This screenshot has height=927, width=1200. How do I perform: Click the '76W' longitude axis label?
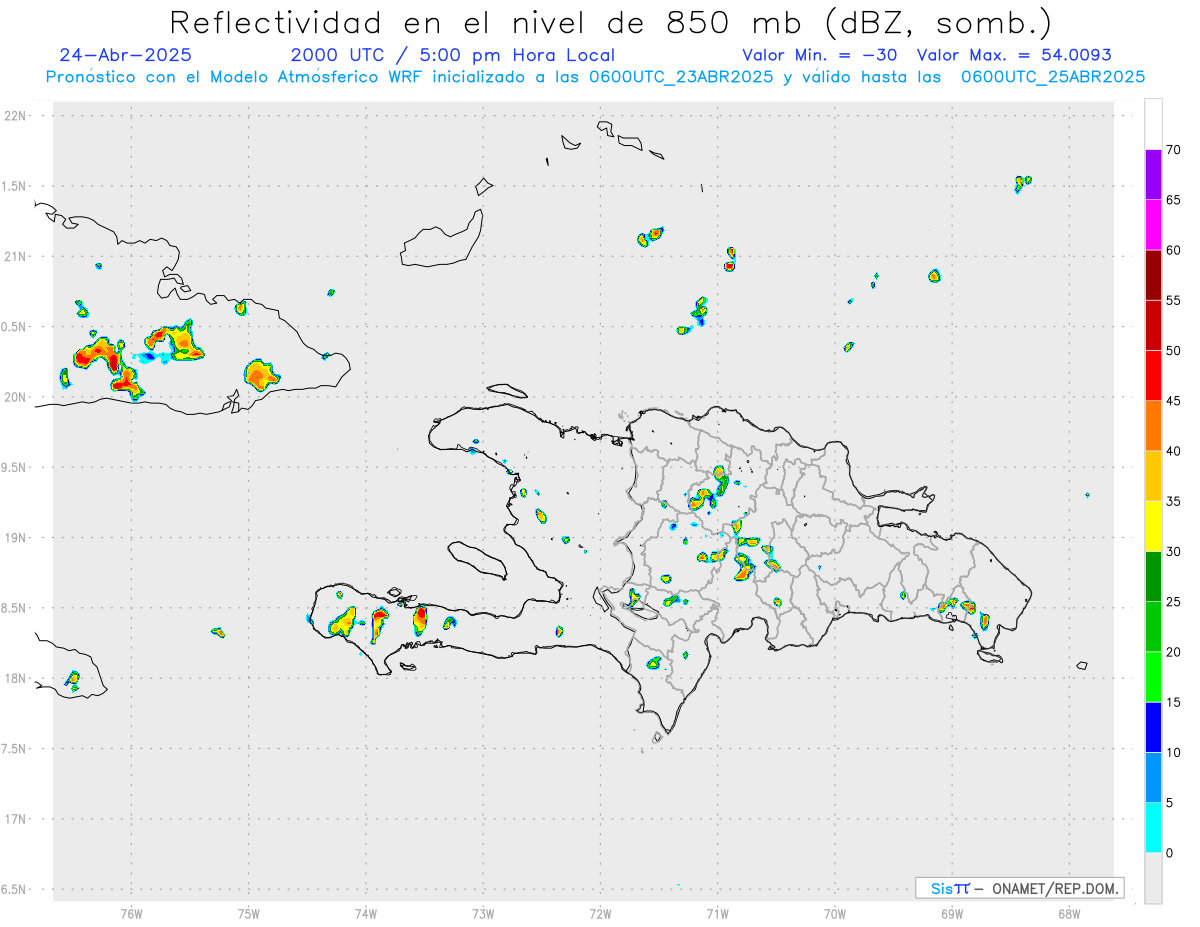tap(131, 914)
